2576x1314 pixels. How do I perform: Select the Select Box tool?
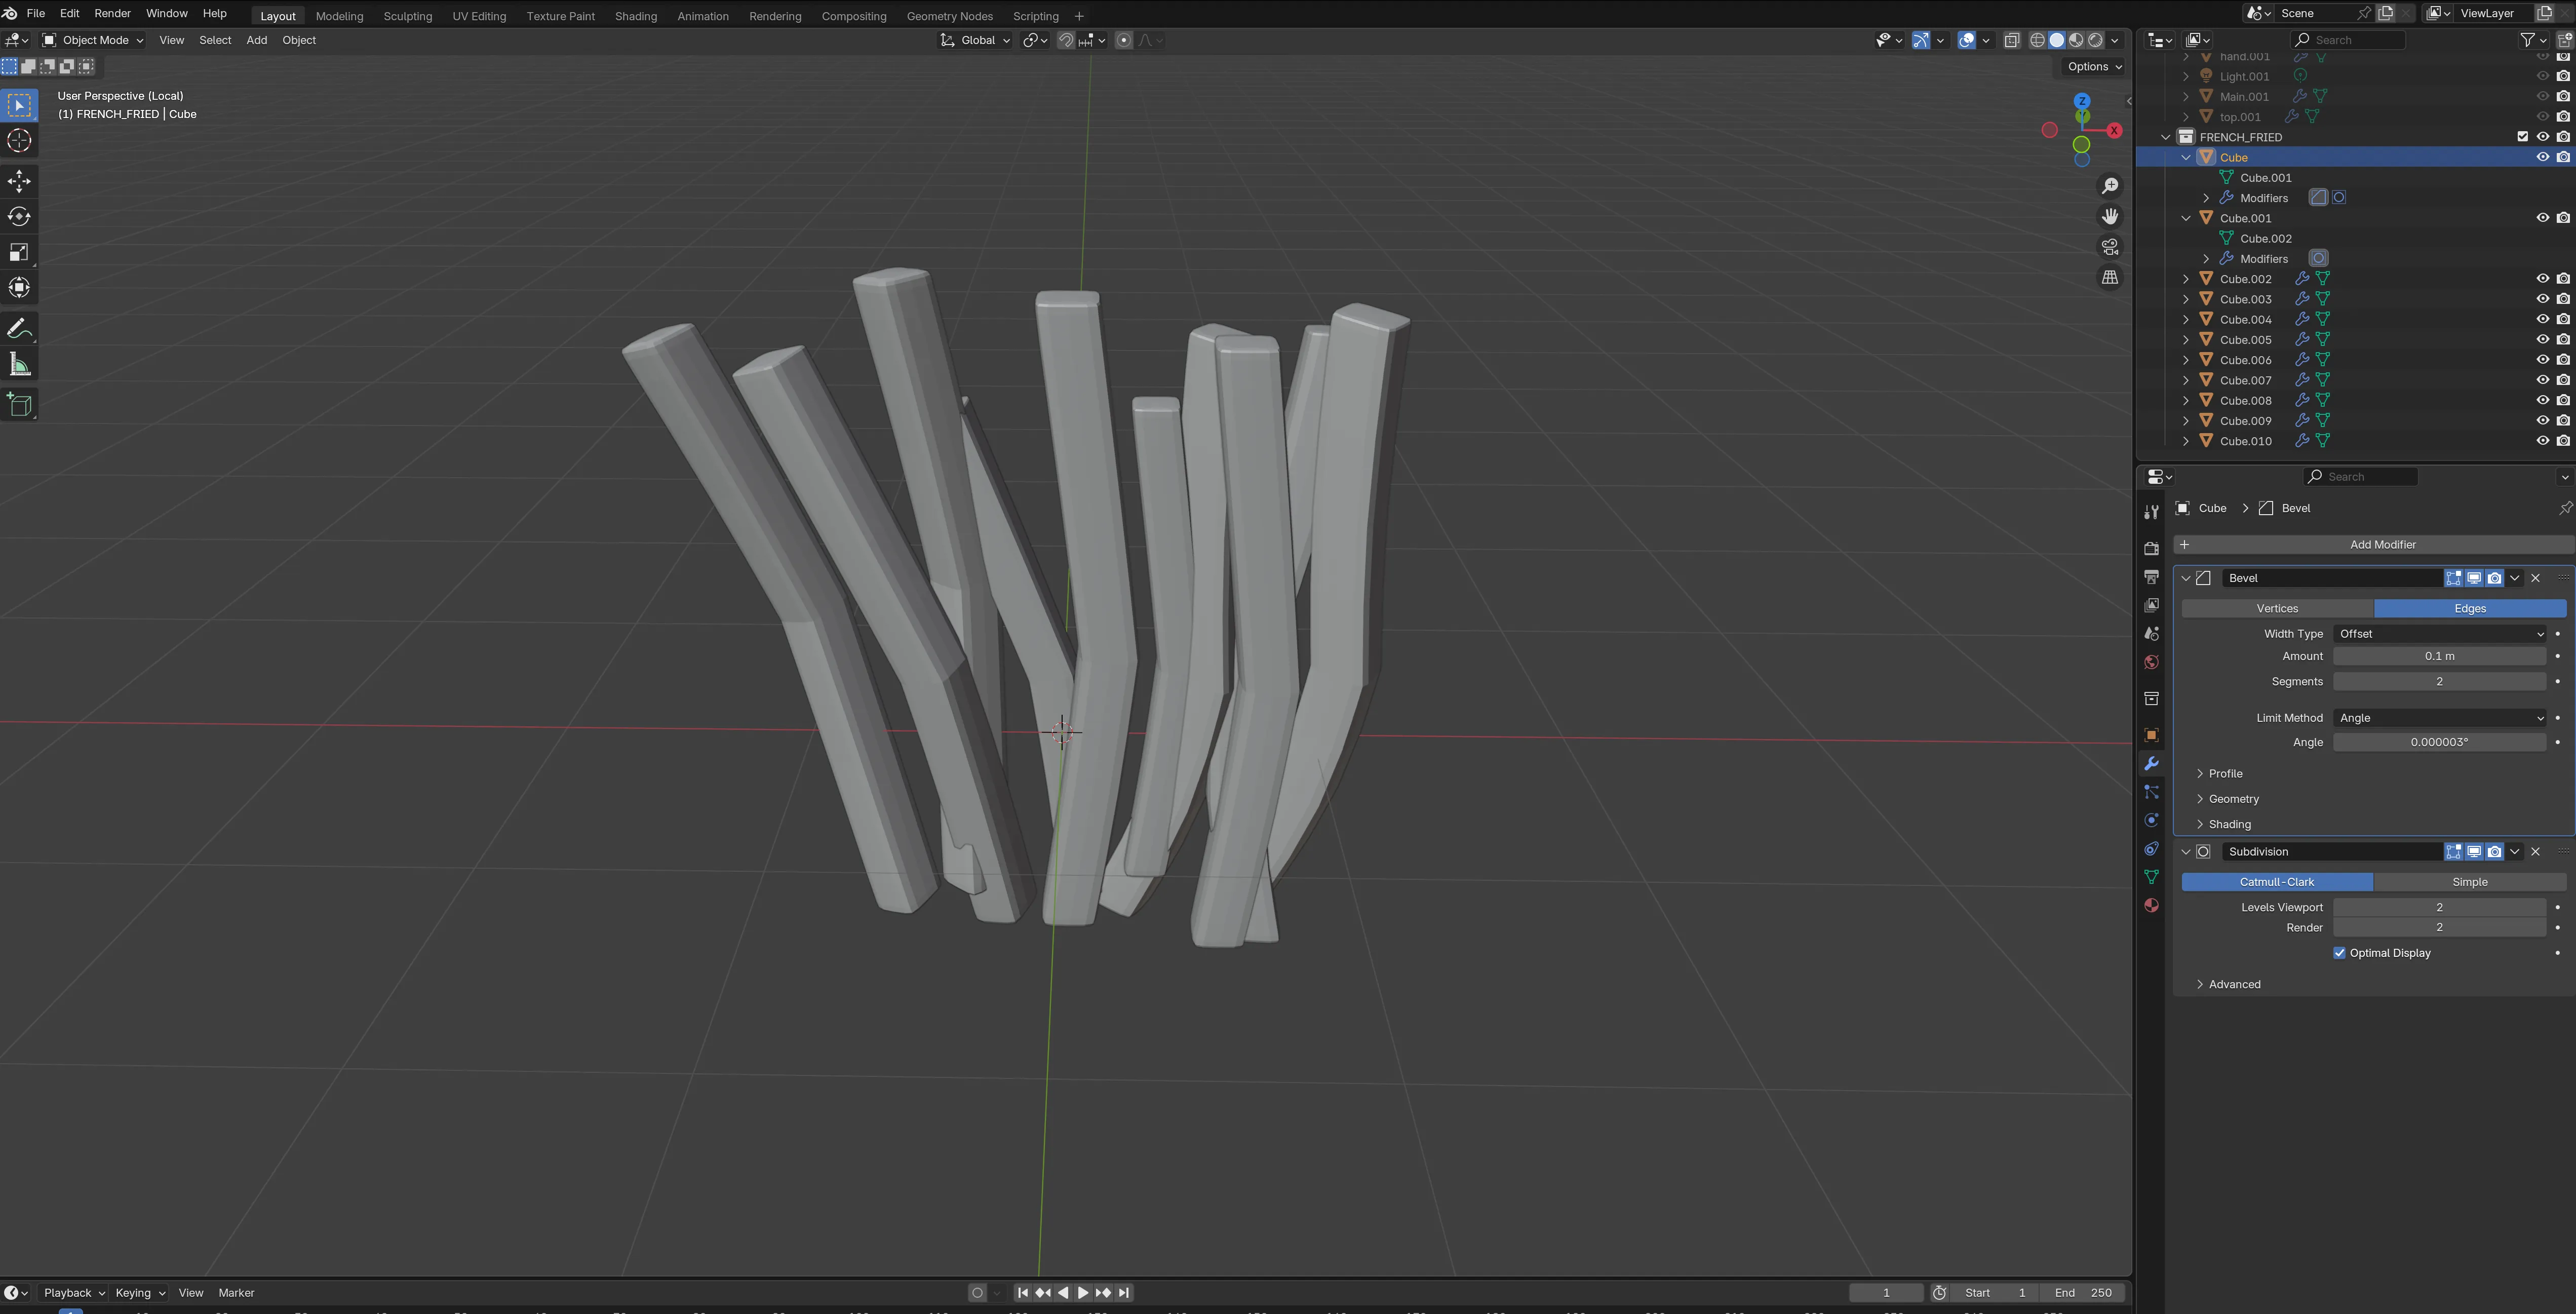pos(19,105)
